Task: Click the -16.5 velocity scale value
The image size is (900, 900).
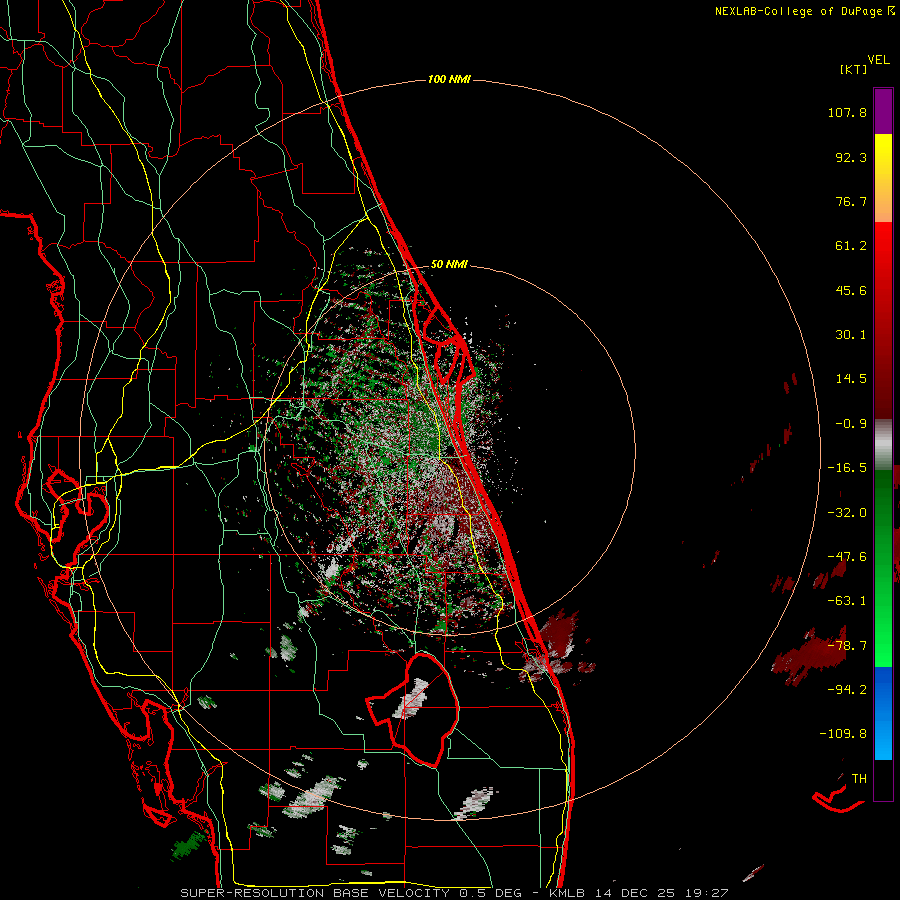Action: (x=847, y=468)
